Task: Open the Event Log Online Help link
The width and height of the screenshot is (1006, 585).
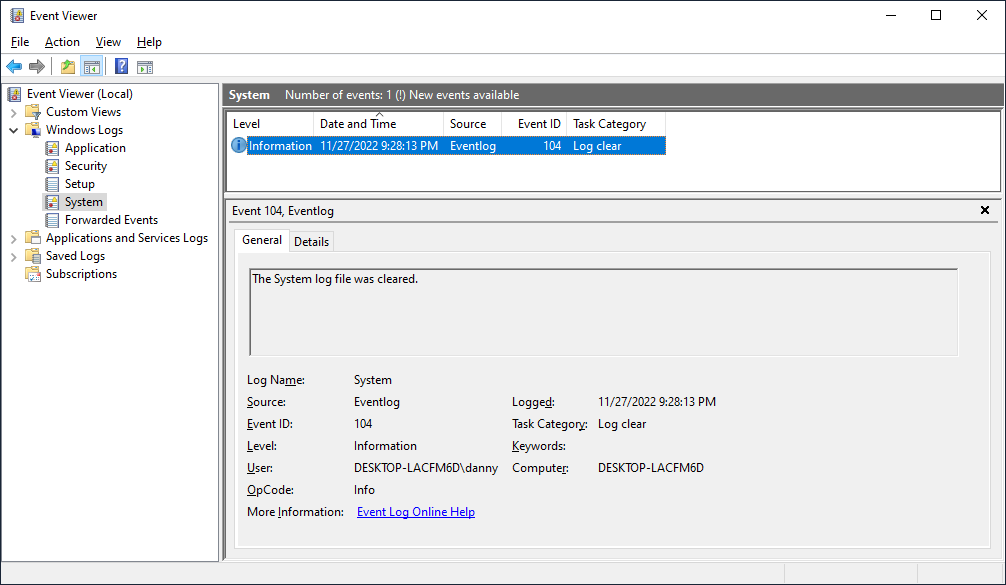Action: (x=416, y=512)
